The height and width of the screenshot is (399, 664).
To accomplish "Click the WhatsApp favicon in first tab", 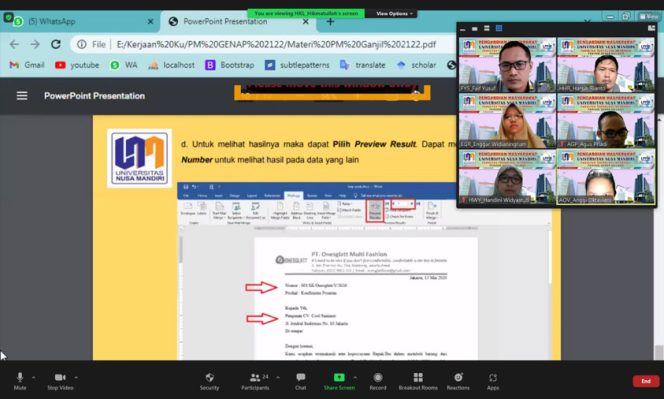I will [x=18, y=22].
